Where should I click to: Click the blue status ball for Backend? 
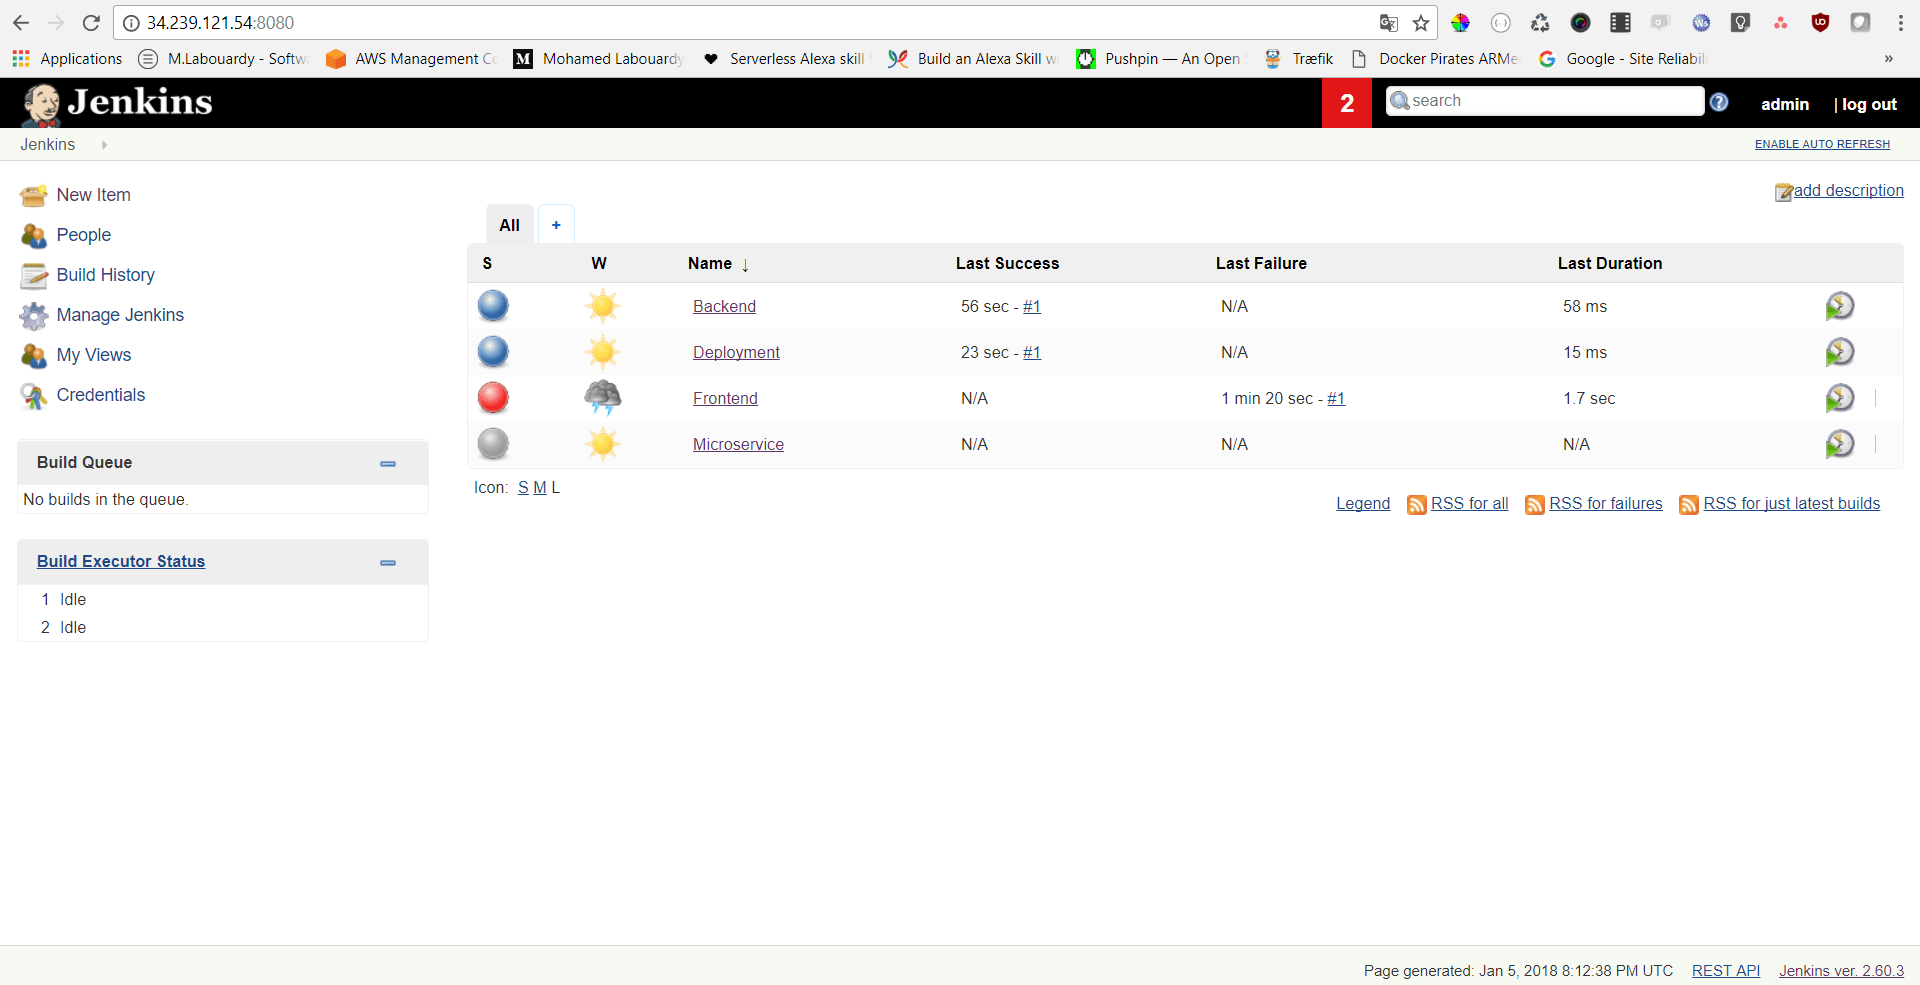point(493,306)
